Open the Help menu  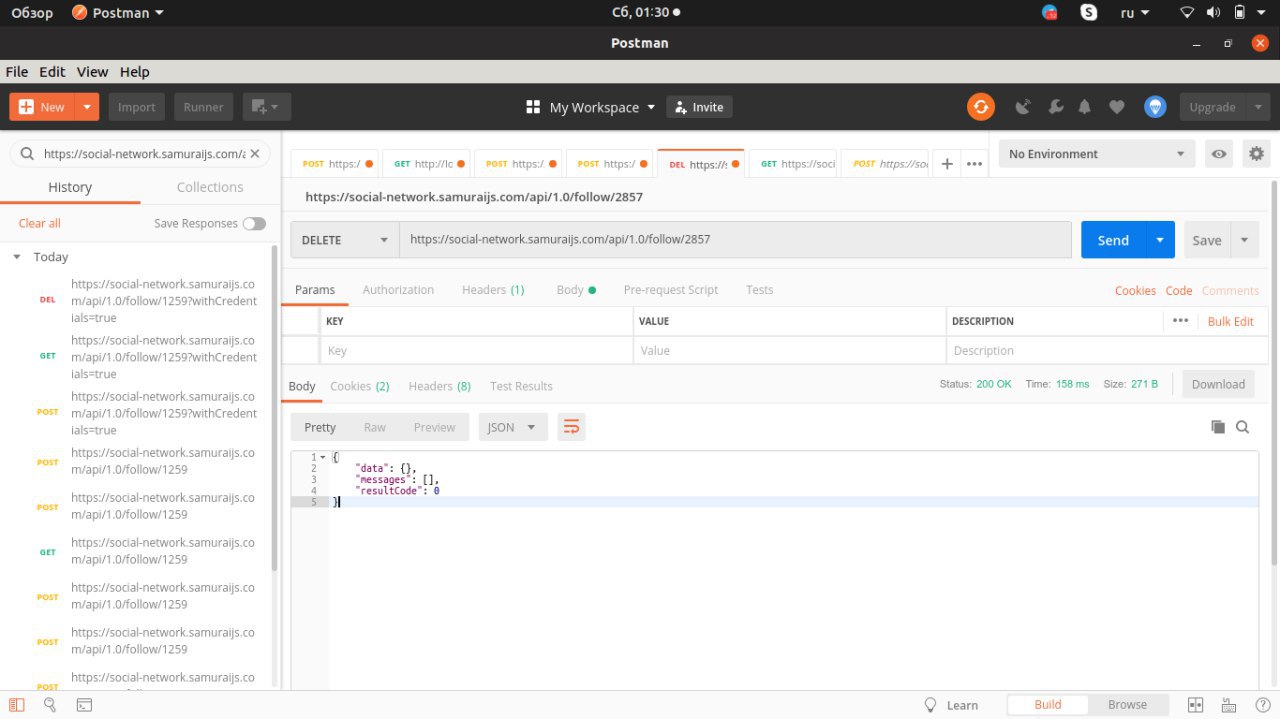[134, 72]
